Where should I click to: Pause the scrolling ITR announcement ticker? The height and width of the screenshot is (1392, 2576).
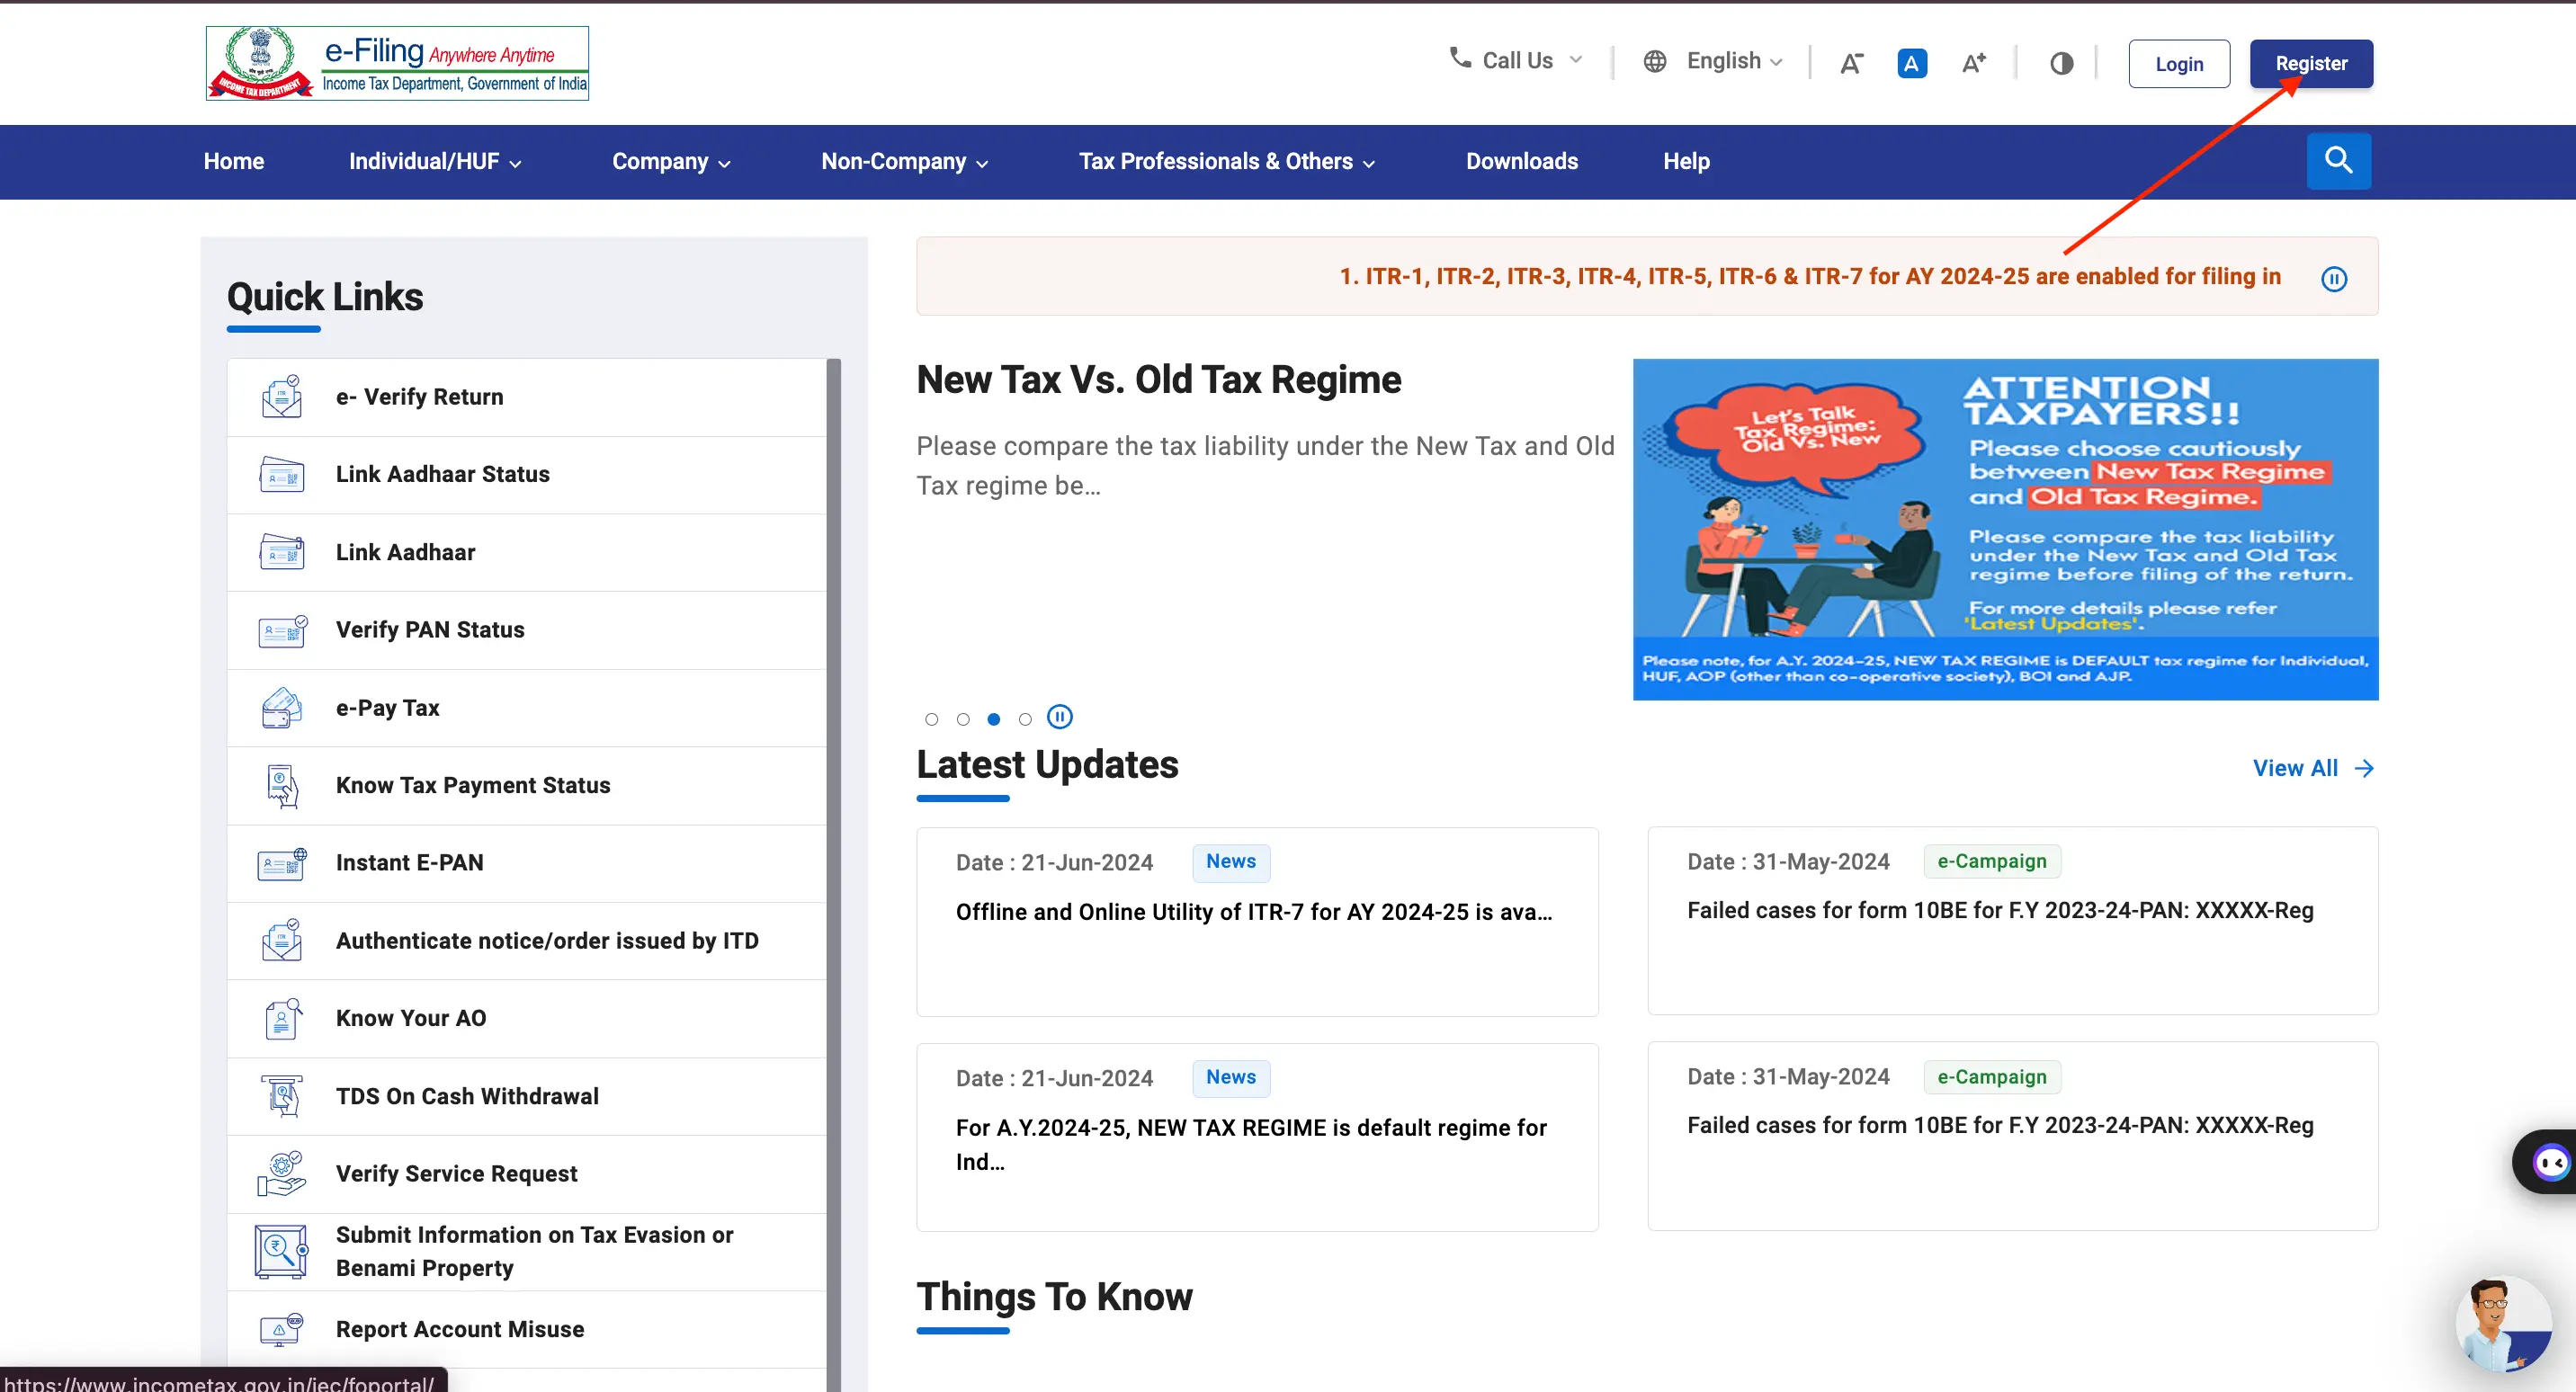coord(2334,278)
